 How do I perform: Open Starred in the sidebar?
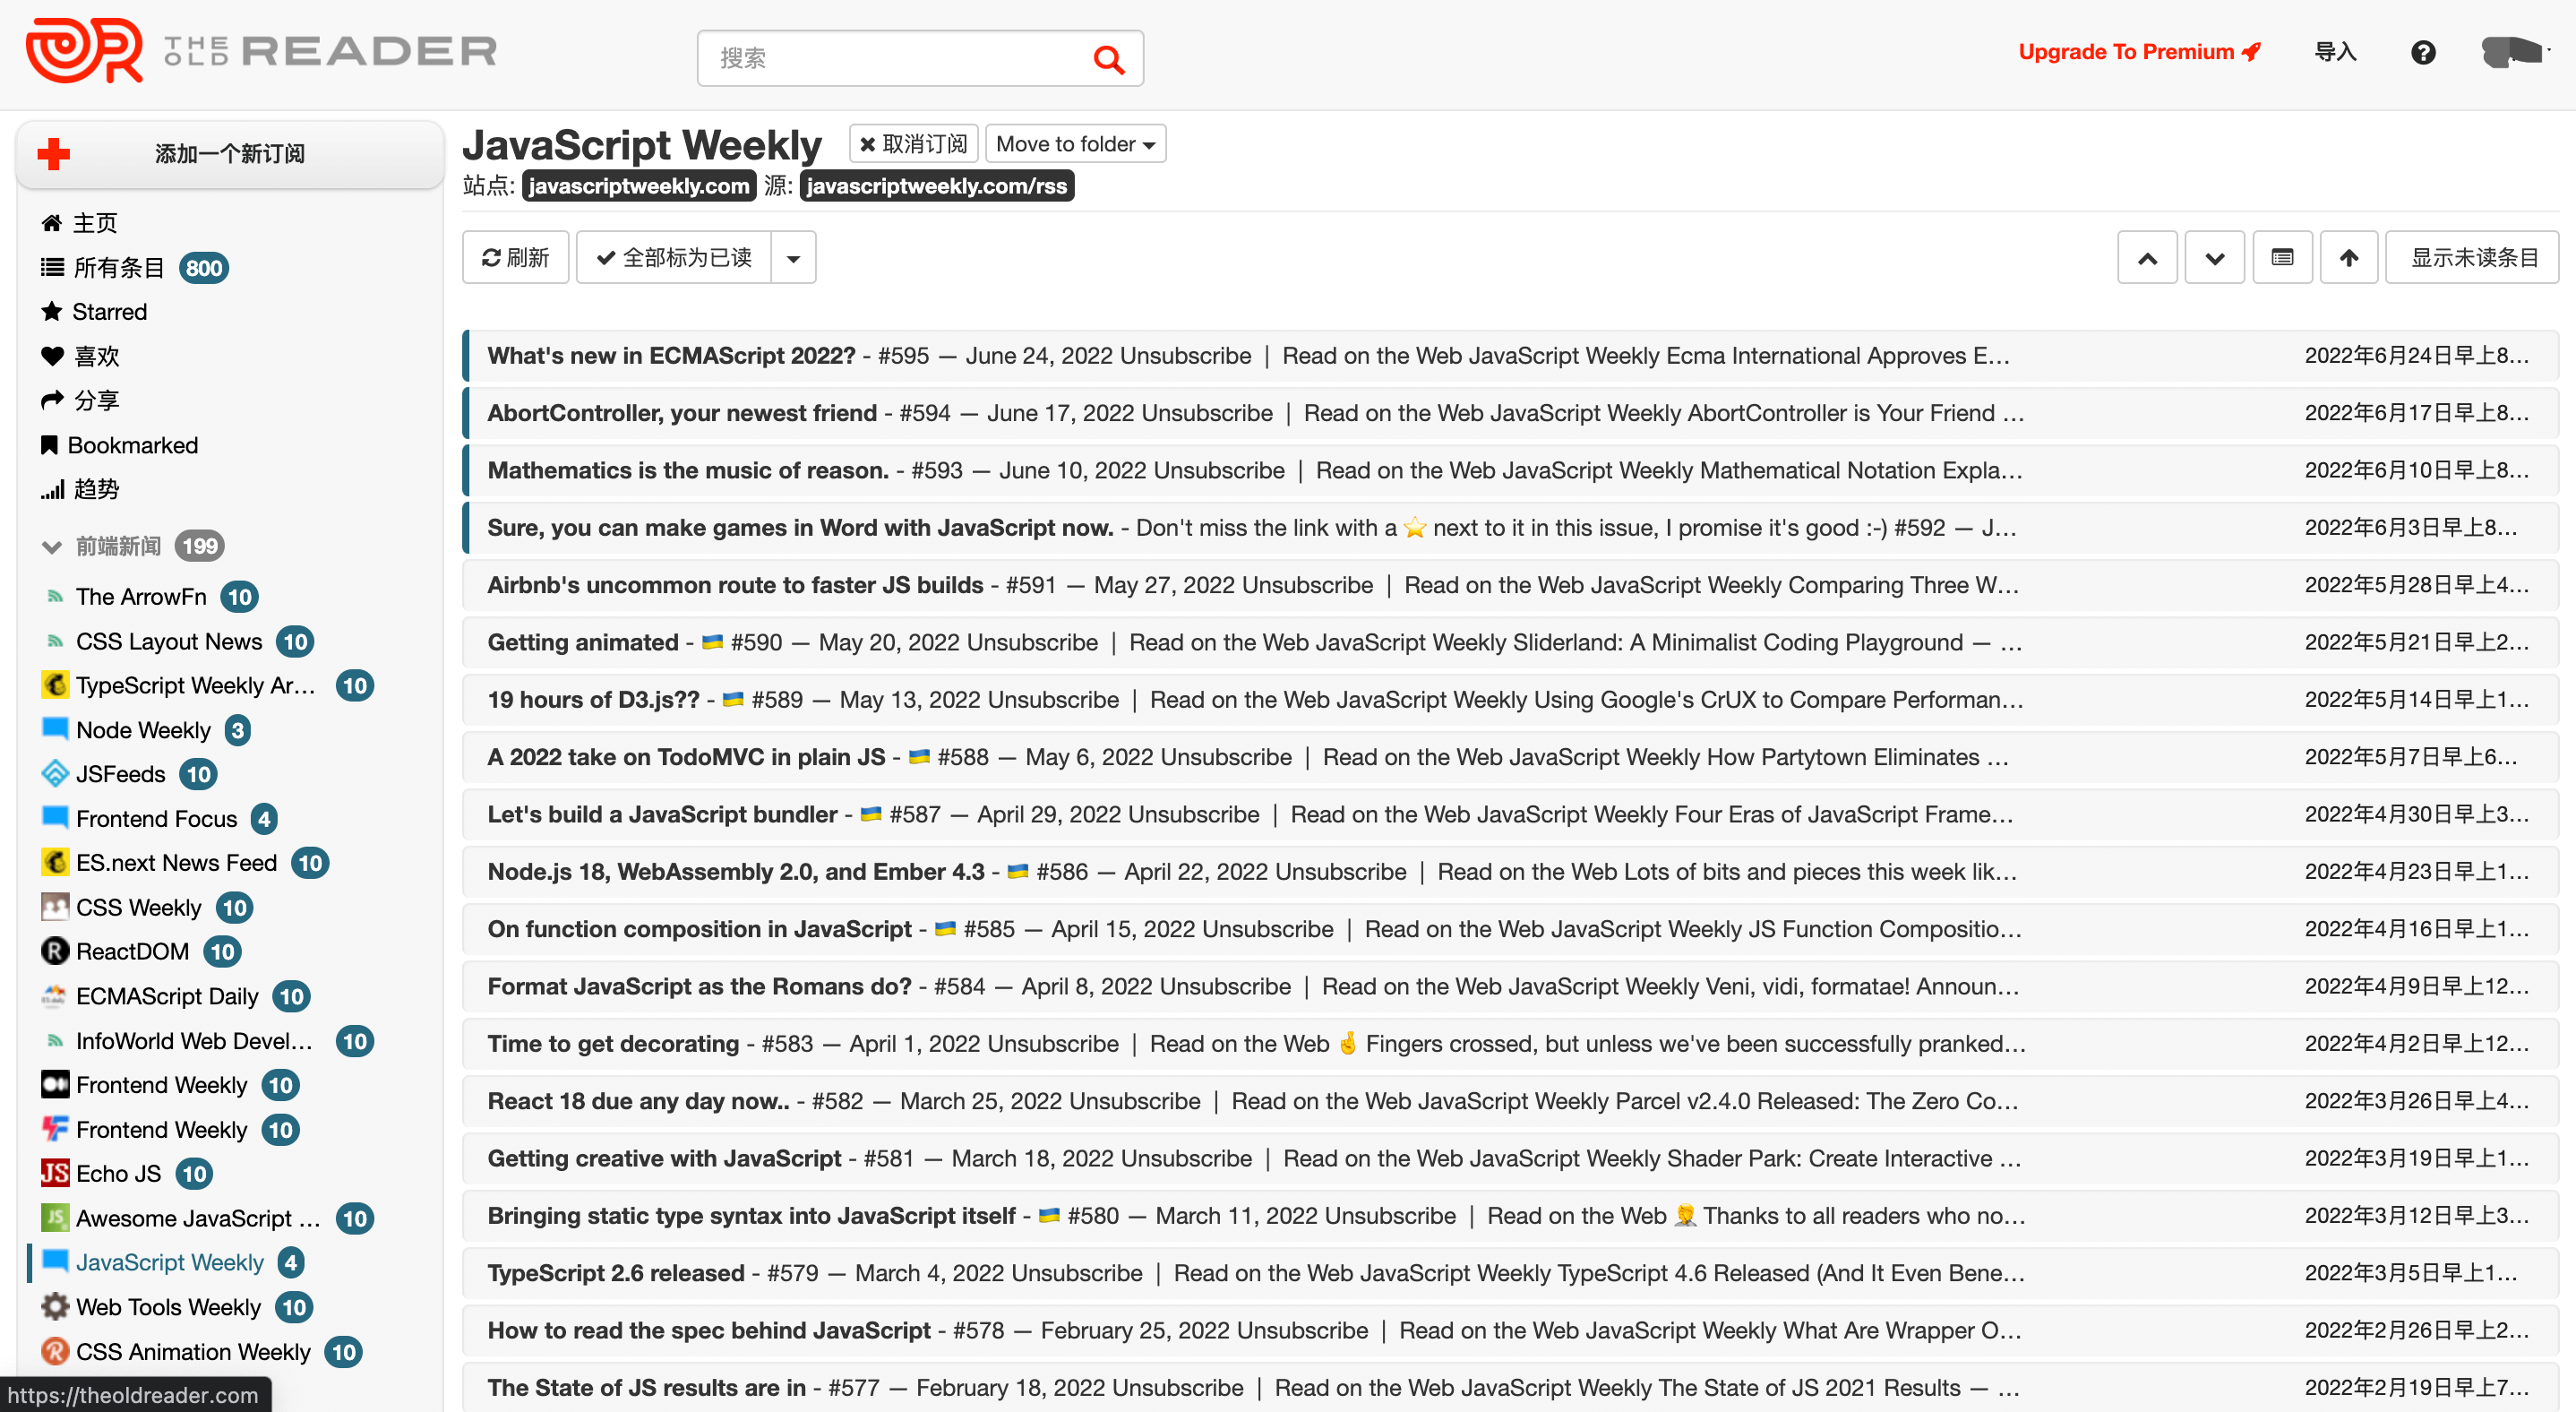[109, 312]
